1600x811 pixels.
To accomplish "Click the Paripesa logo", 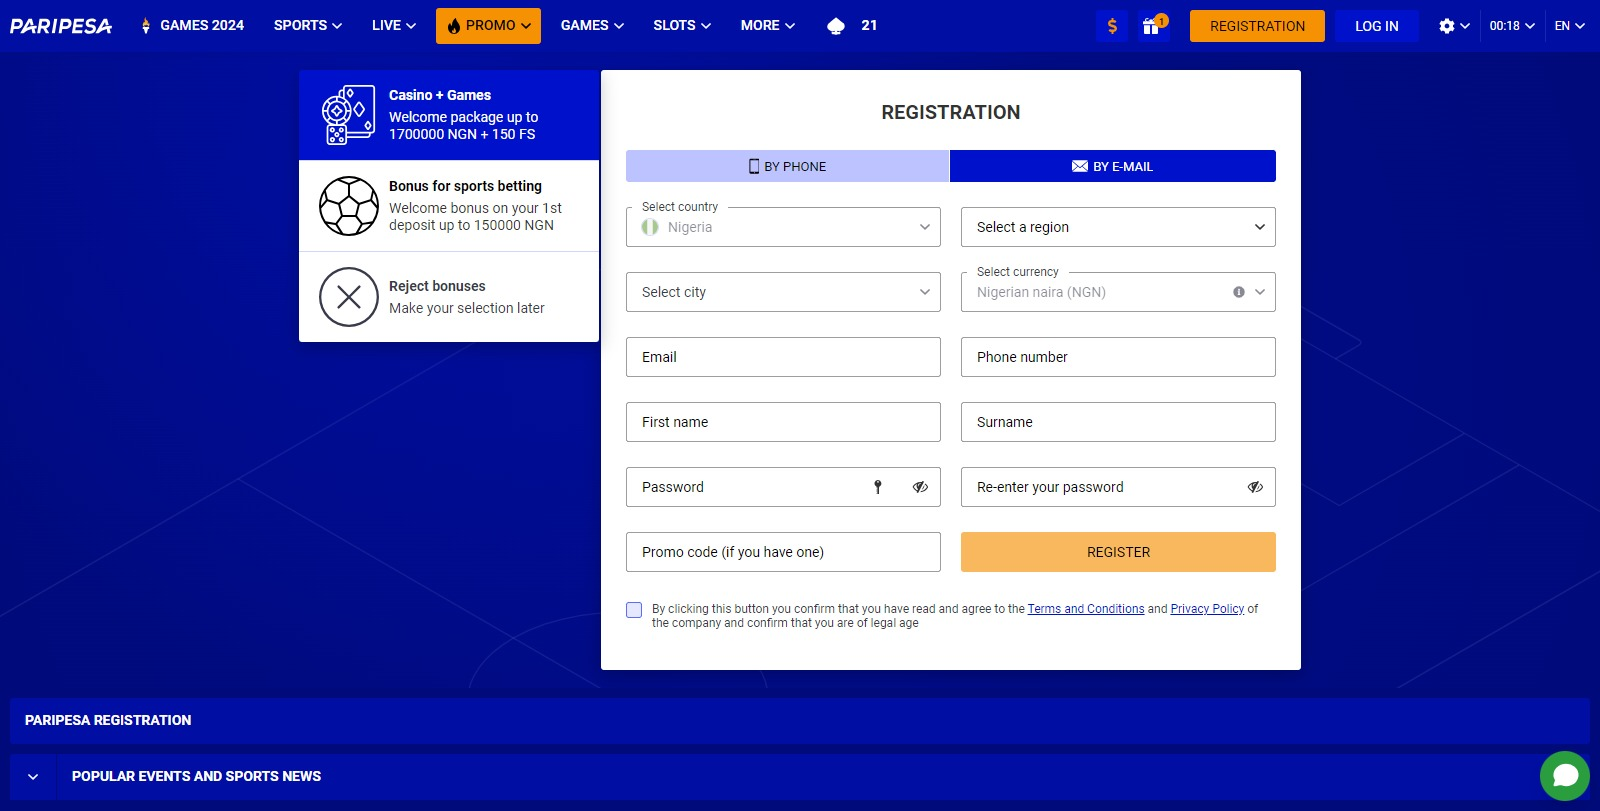I will [61, 26].
